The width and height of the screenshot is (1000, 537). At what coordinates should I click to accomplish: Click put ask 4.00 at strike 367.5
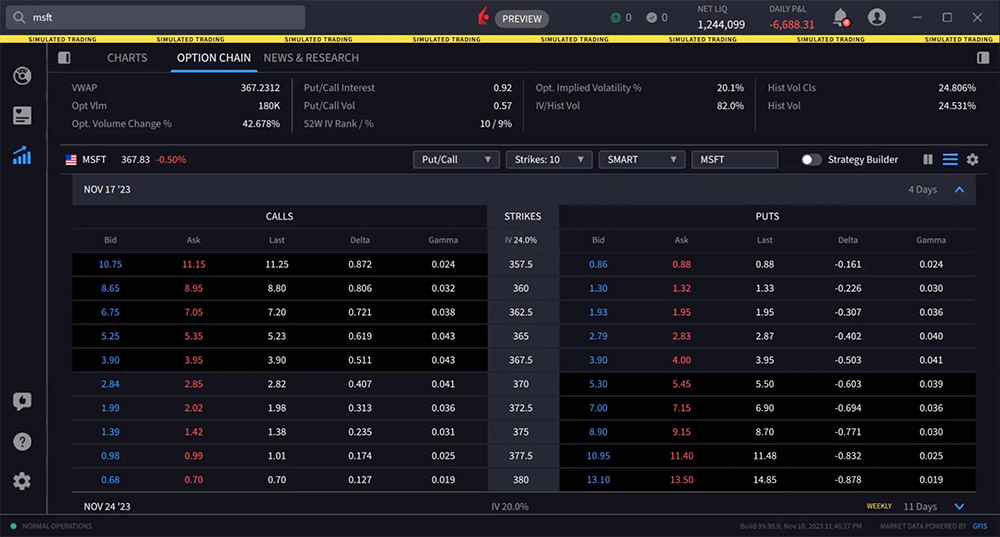point(681,360)
